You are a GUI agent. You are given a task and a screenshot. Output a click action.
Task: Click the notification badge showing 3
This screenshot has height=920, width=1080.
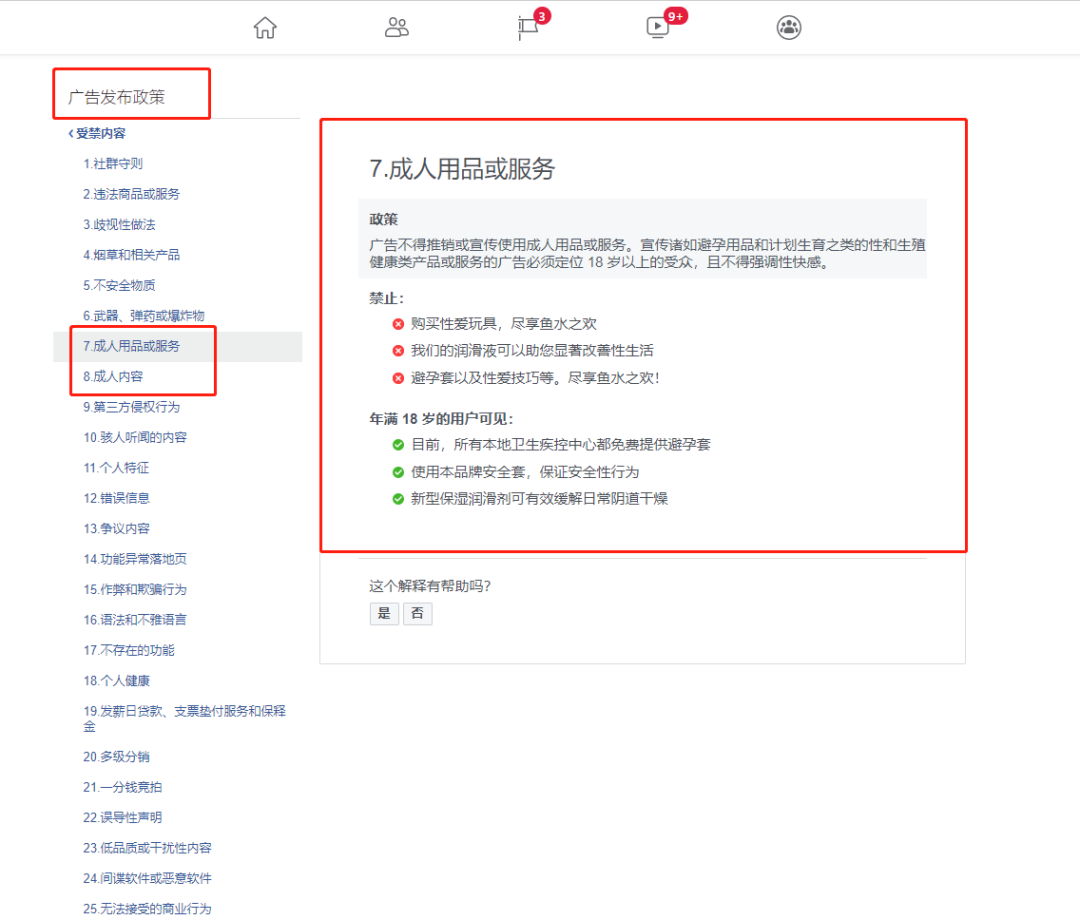[542, 16]
